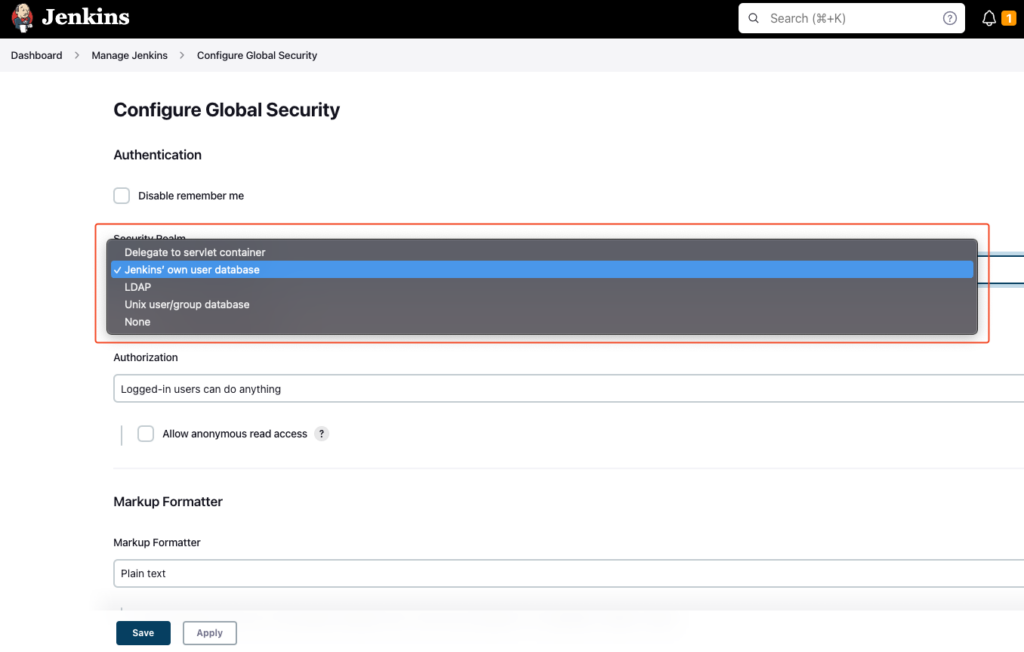The height and width of the screenshot is (652, 1024).
Task: Open Manage Jenkins breadcrumb
Action: pos(129,56)
